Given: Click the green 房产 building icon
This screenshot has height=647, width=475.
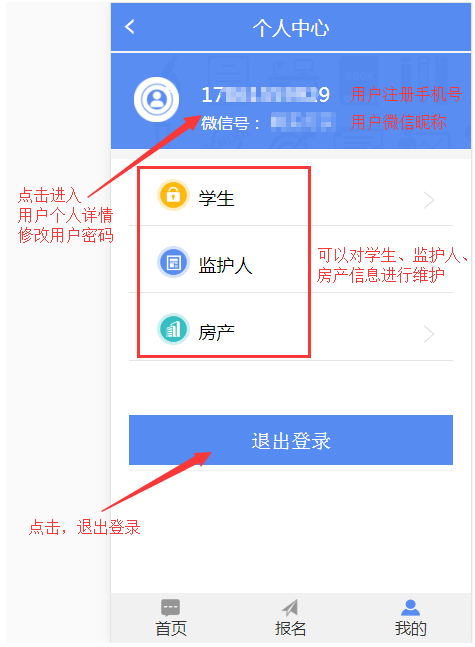Looking at the screenshot, I should coord(173,329).
